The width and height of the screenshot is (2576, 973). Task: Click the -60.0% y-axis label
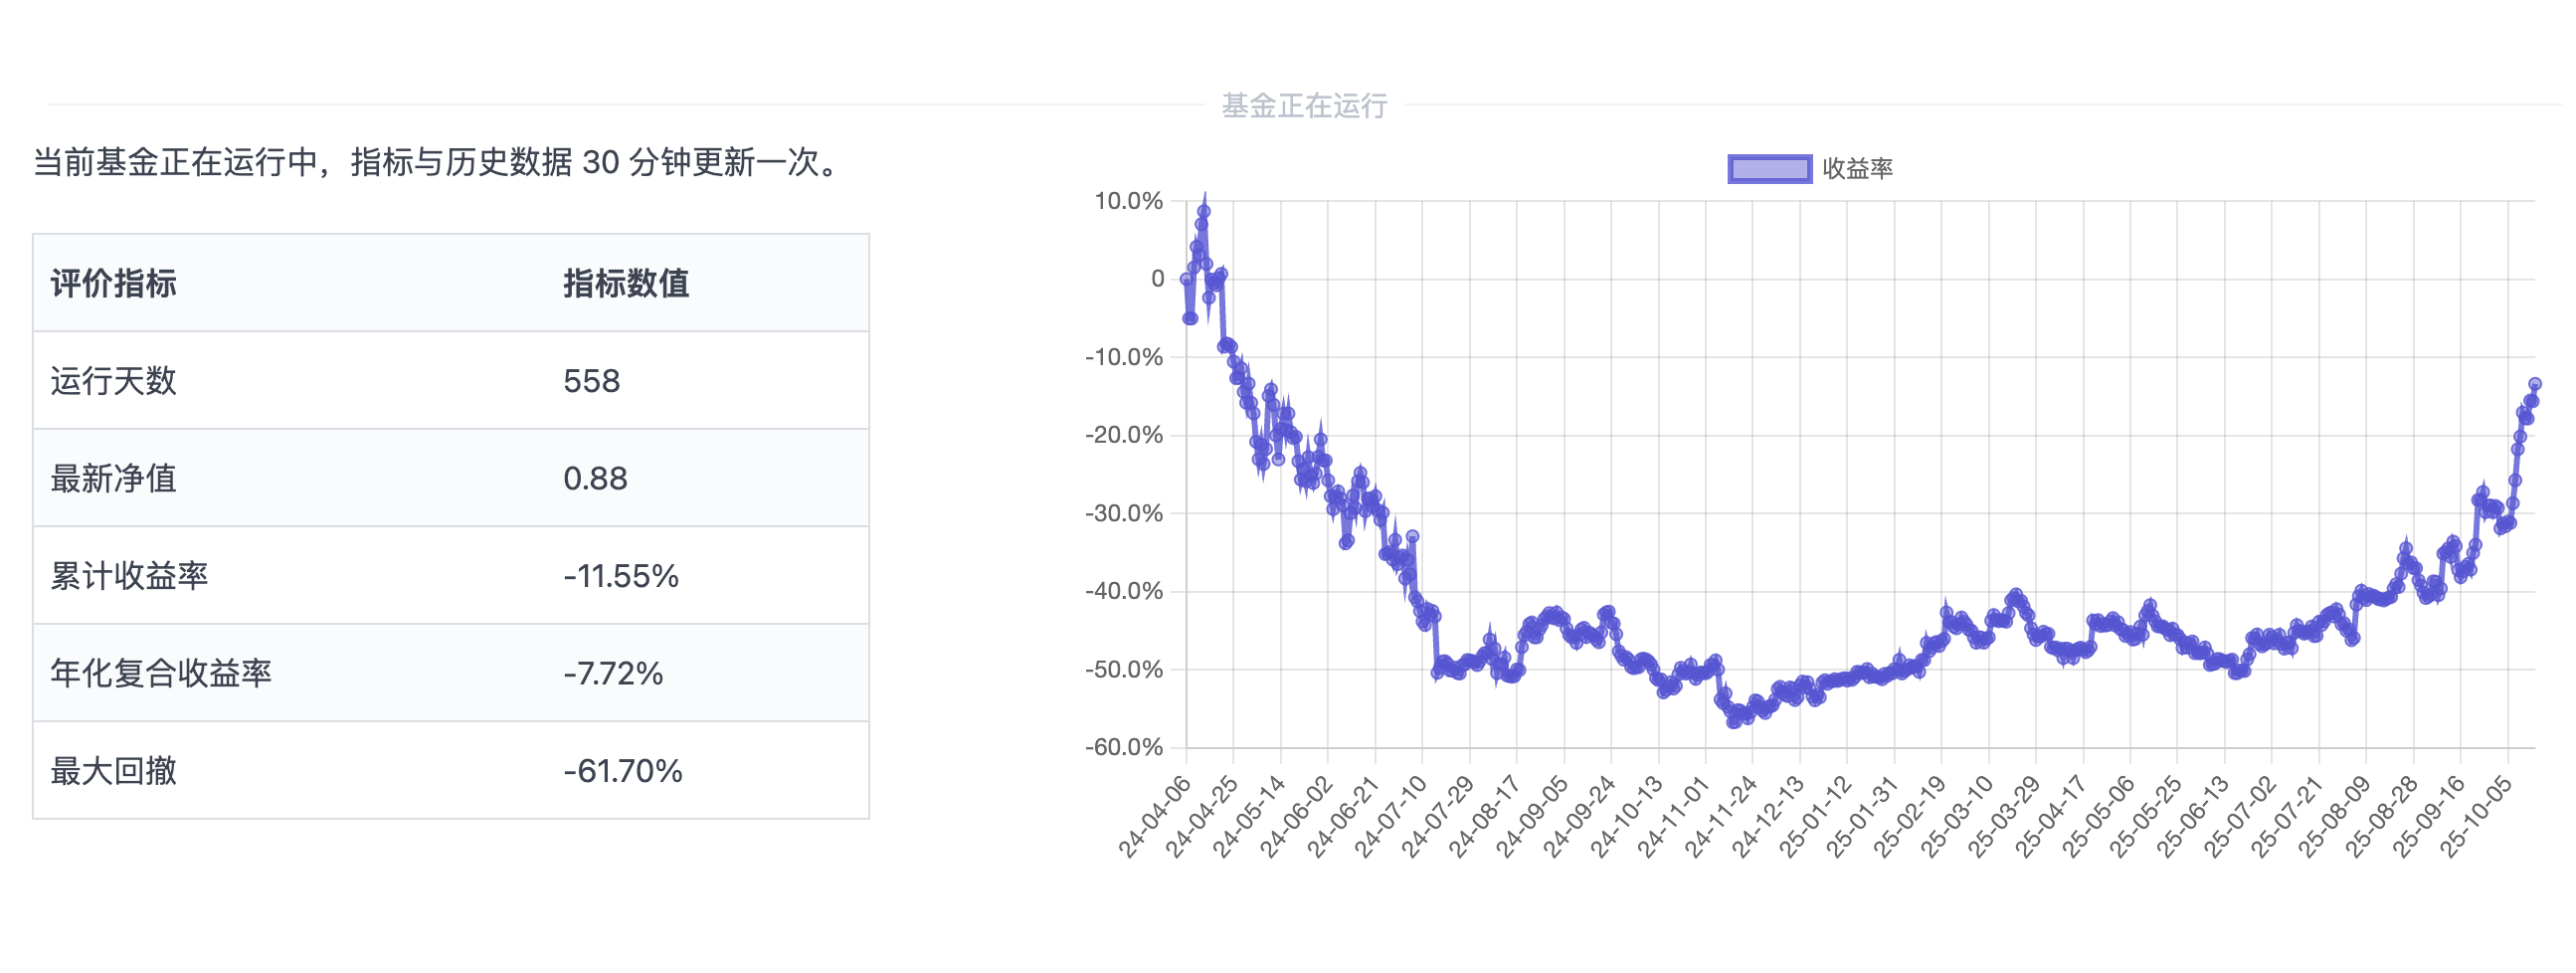point(1125,747)
